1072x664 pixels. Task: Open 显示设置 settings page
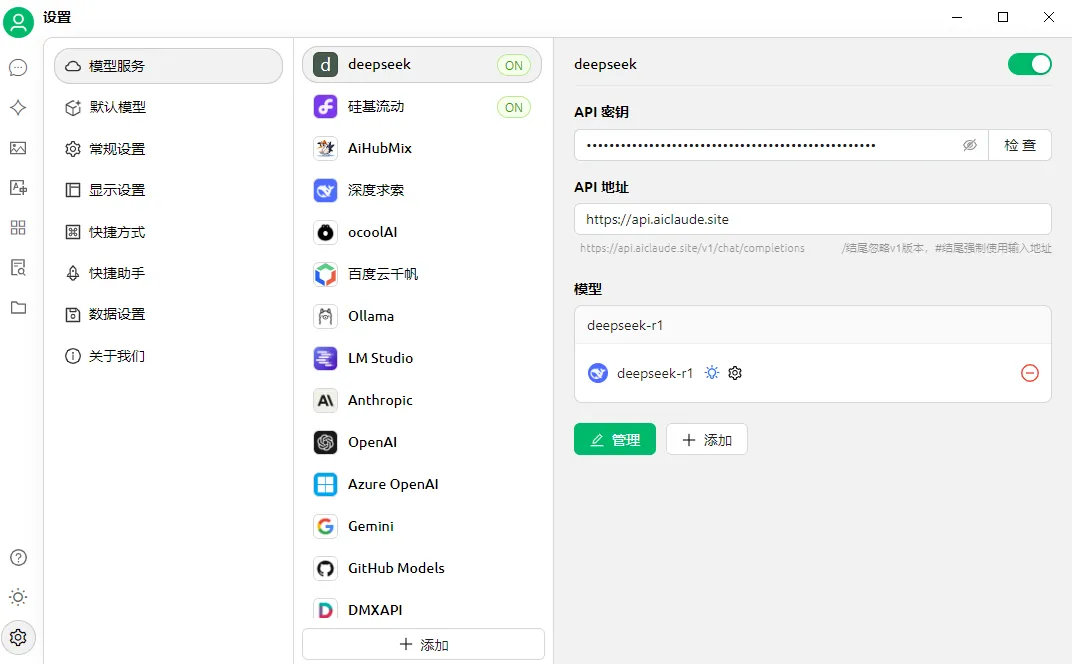(117, 190)
